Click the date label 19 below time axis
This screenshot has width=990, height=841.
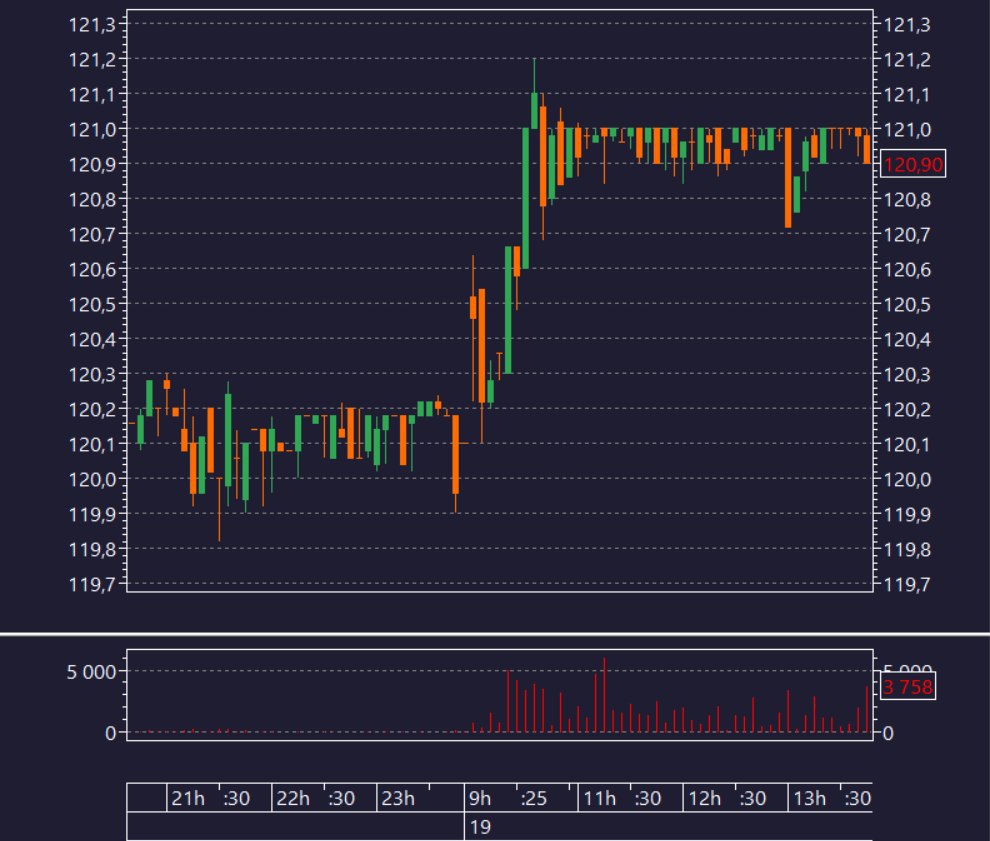480,827
